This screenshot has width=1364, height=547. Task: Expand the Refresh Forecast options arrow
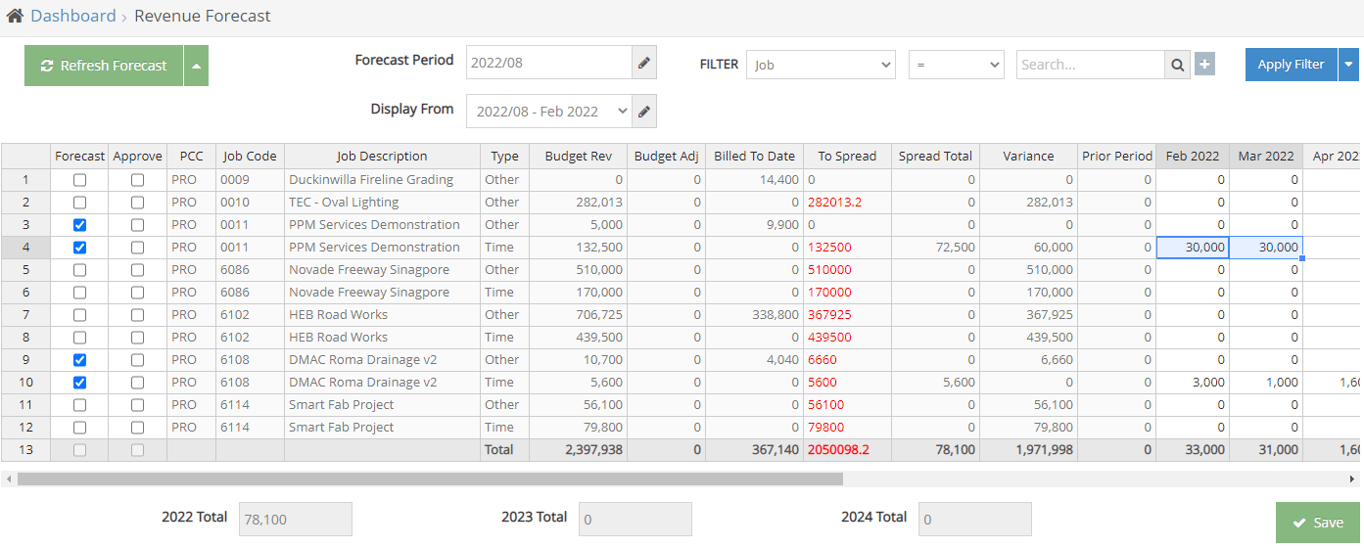click(196, 66)
